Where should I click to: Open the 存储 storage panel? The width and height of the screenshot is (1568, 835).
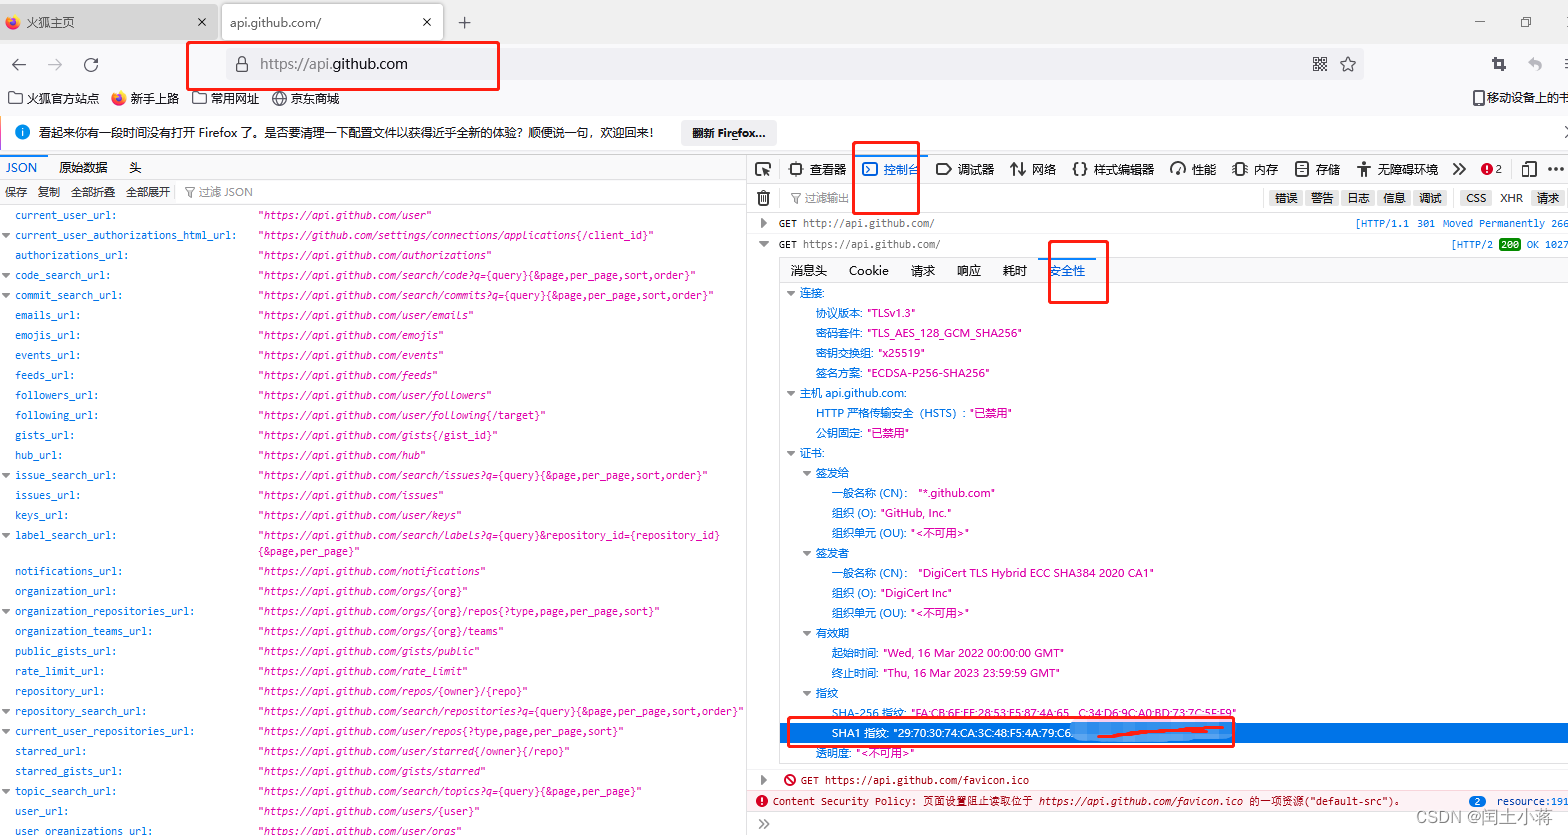pyautogui.click(x=1317, y=169)
